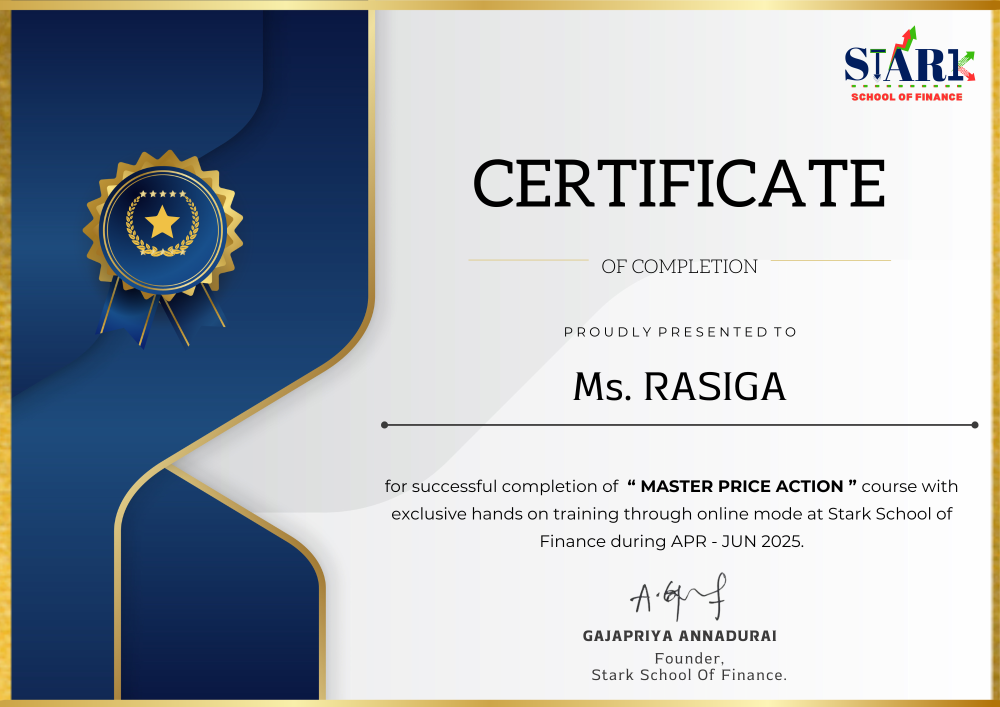
Task: Click the green upward arrow in the logo
Action: 909,37
